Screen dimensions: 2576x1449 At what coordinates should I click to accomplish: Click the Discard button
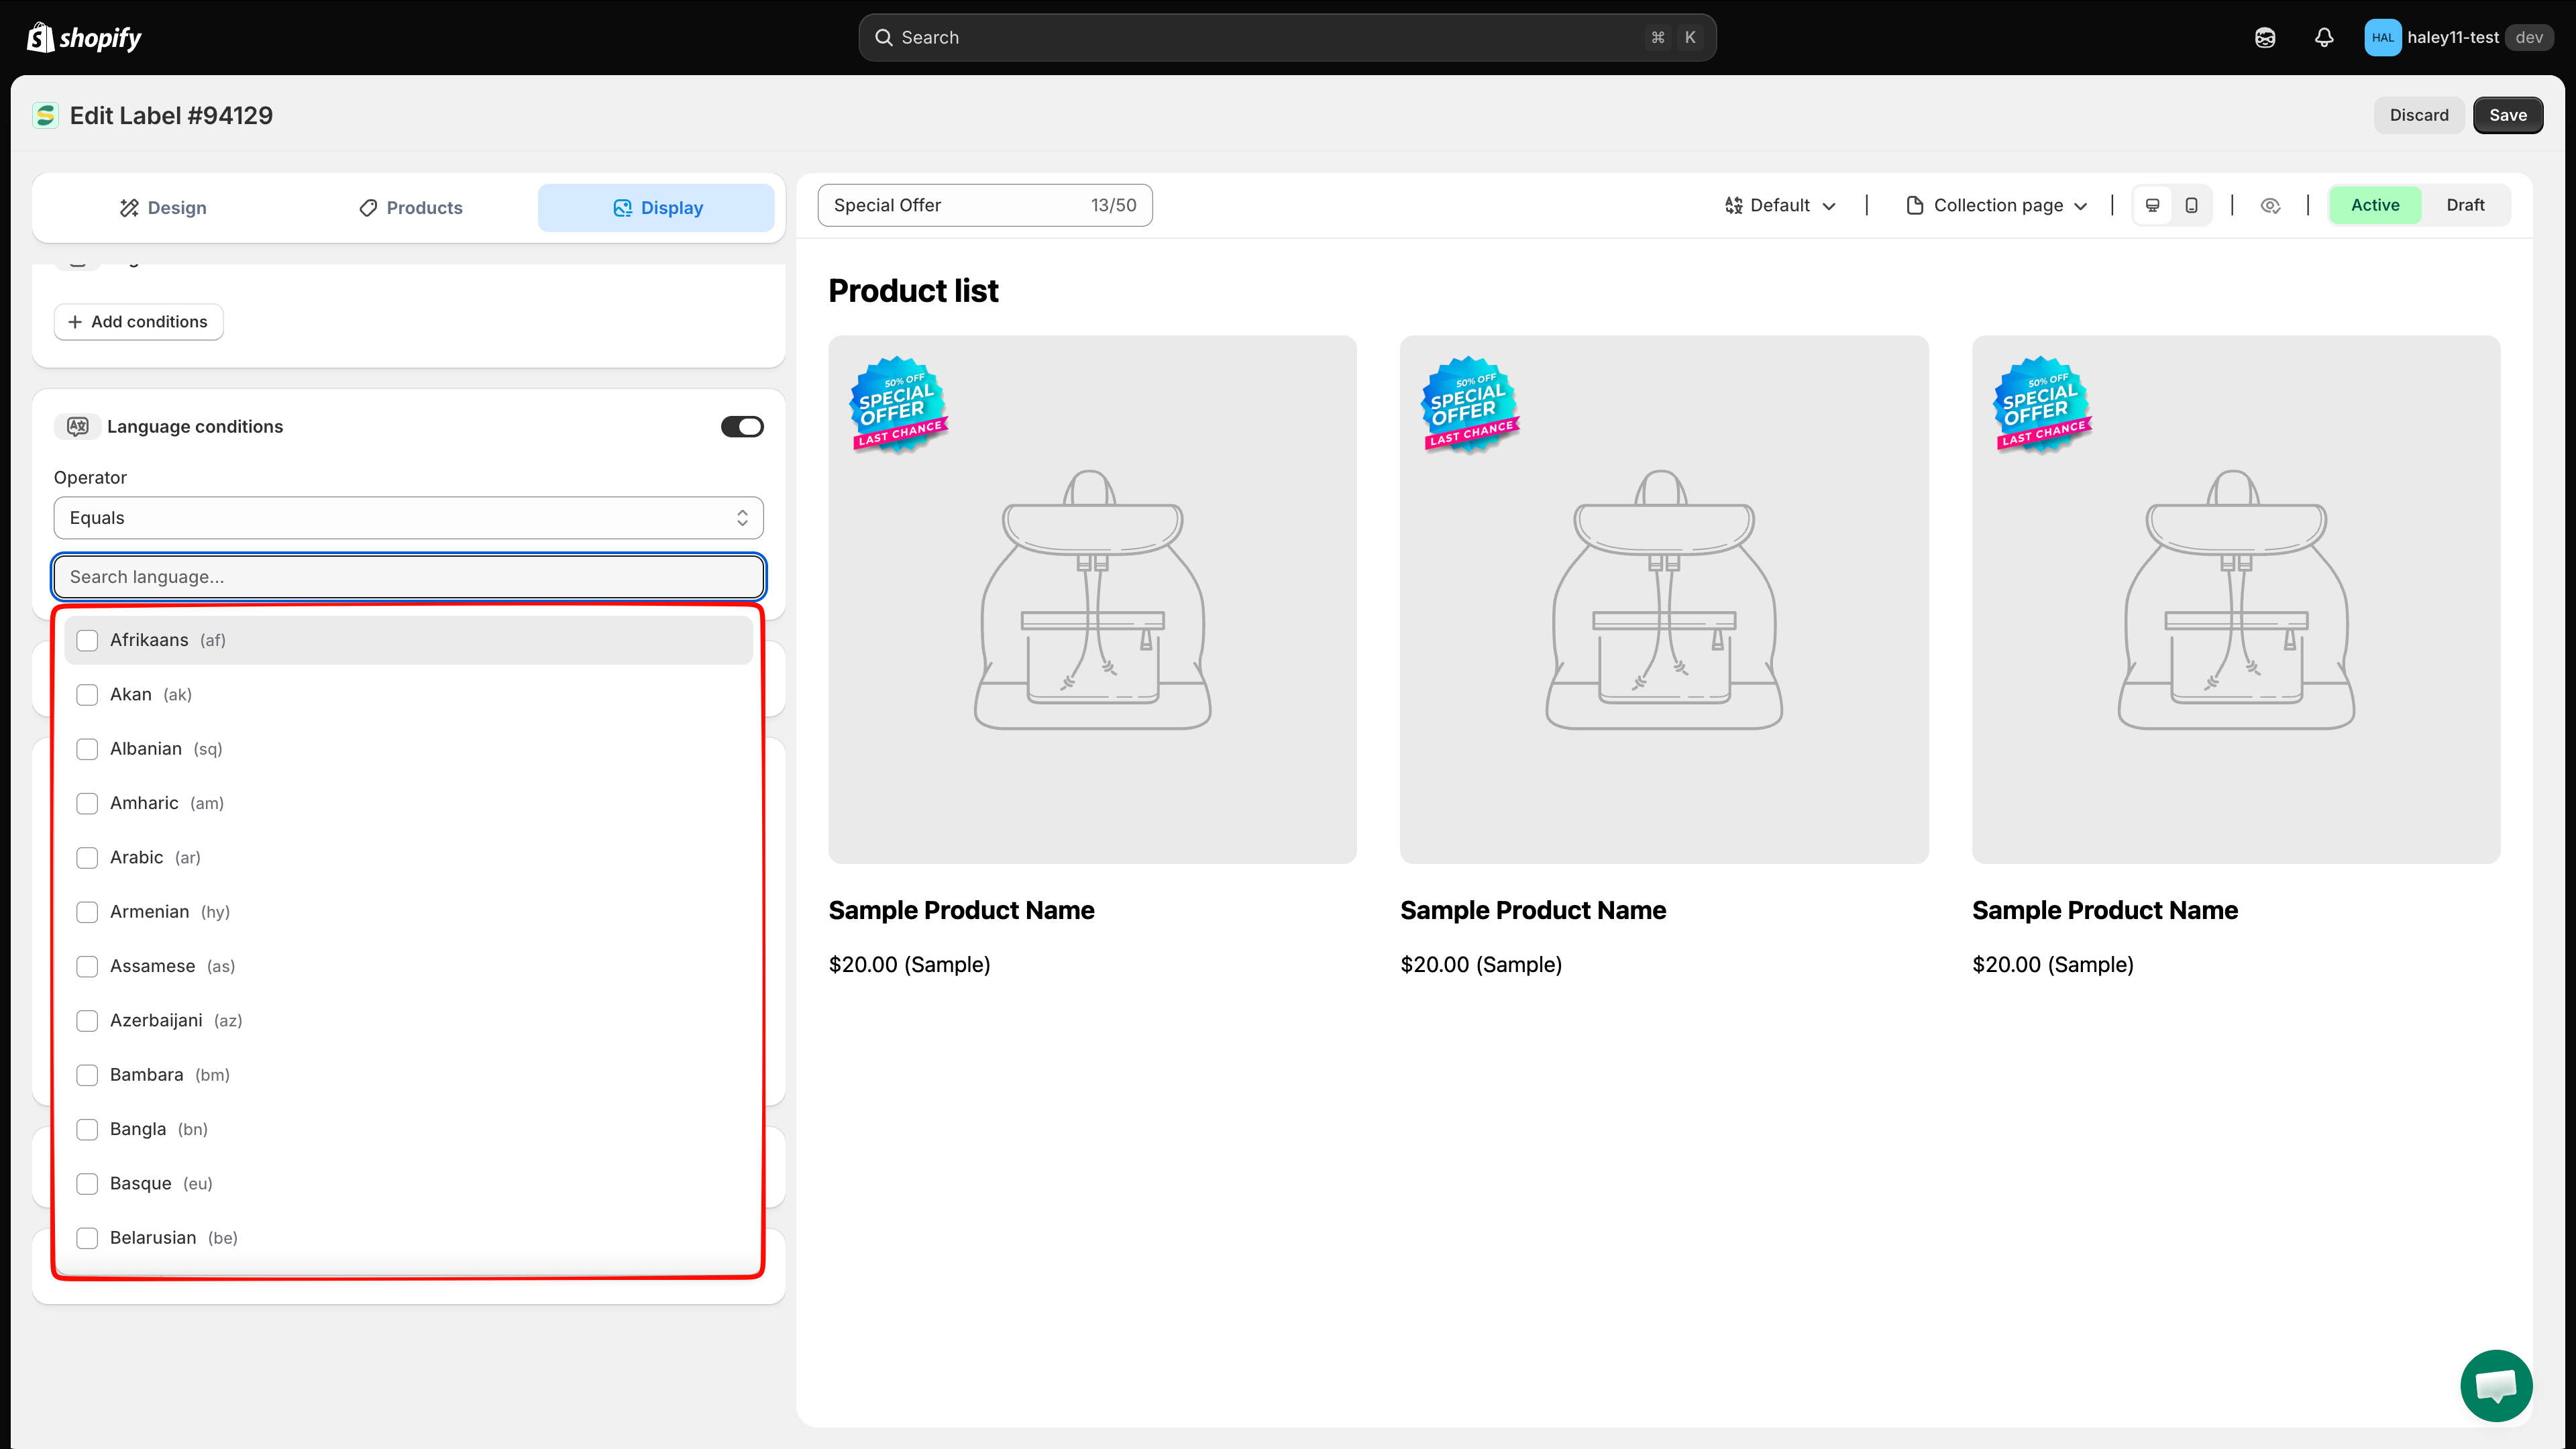(x=2419, y=115)
